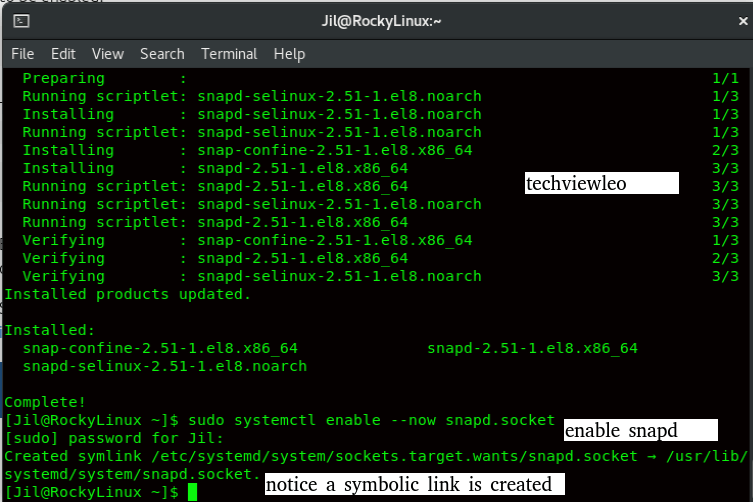This screenshot has height=502, width=753.
Task: Open the View menu
Action: pyautogui.click(x=108, y=54)
